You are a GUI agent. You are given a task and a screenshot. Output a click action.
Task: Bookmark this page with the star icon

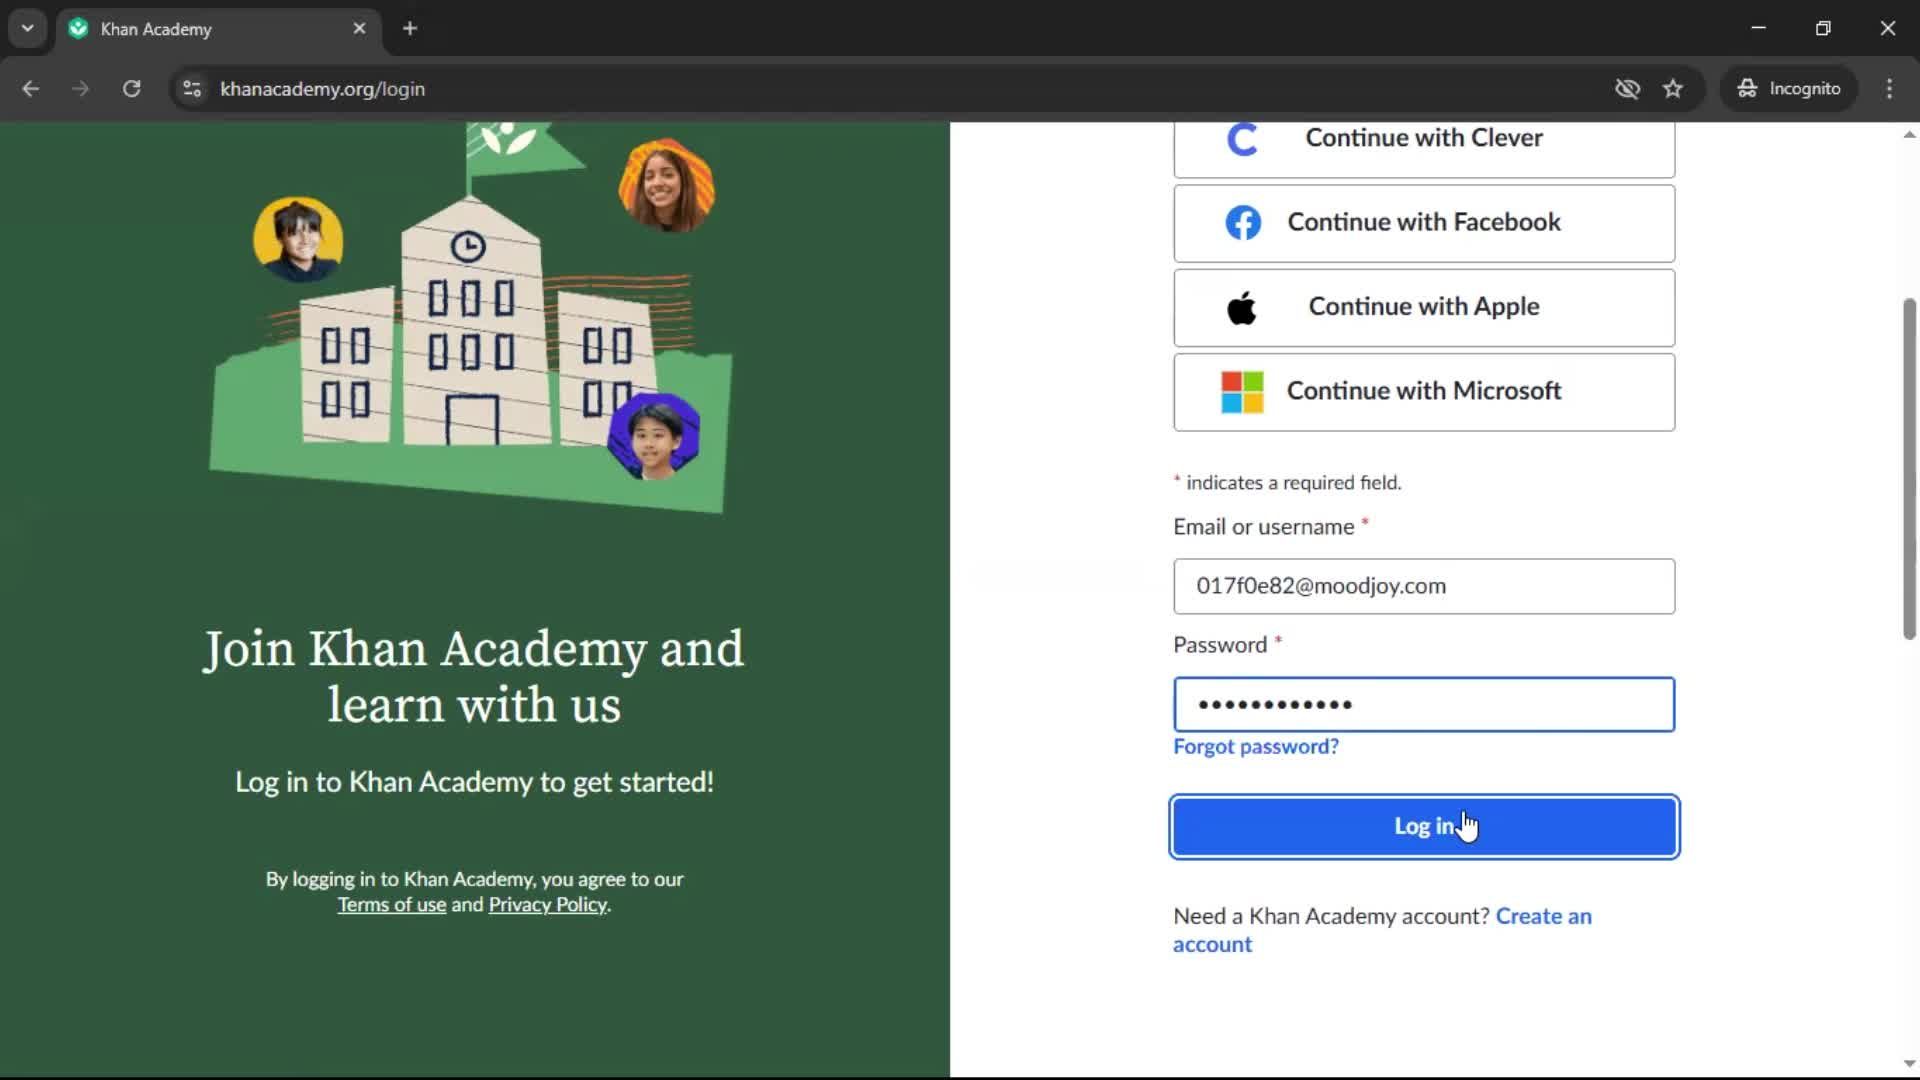coord(1673,89)
